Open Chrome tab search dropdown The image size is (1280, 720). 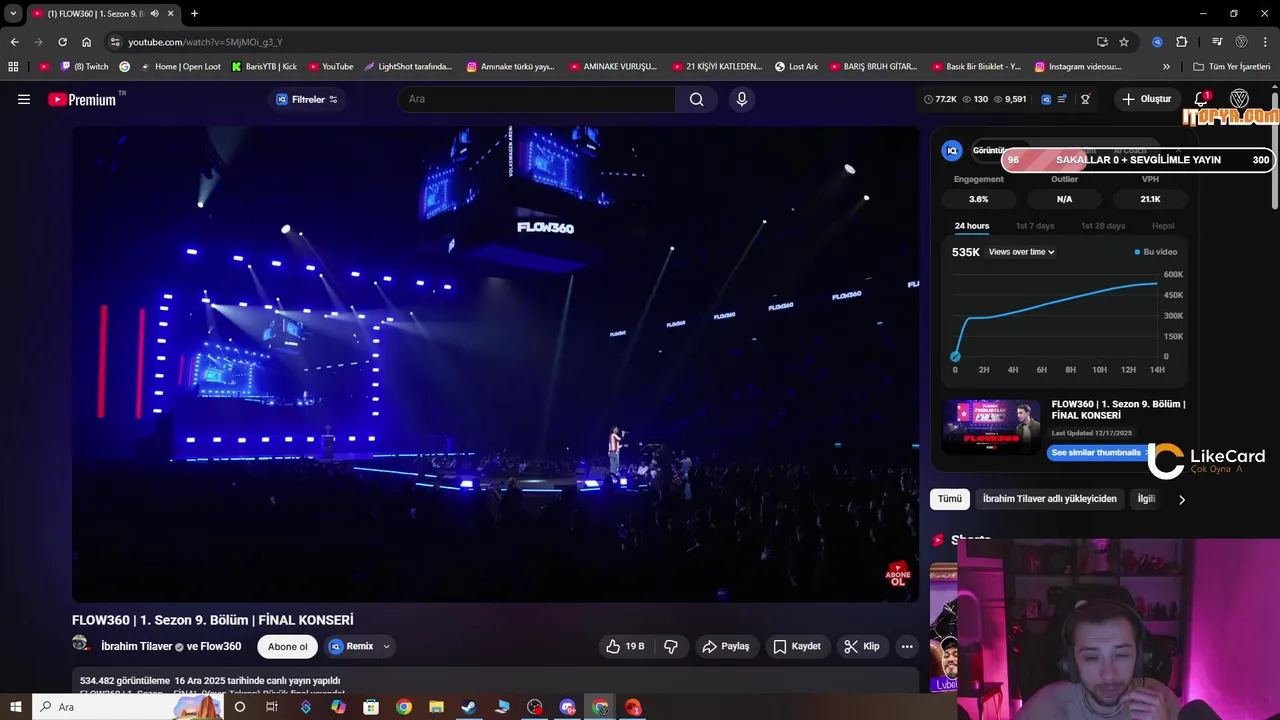(13, 14)
